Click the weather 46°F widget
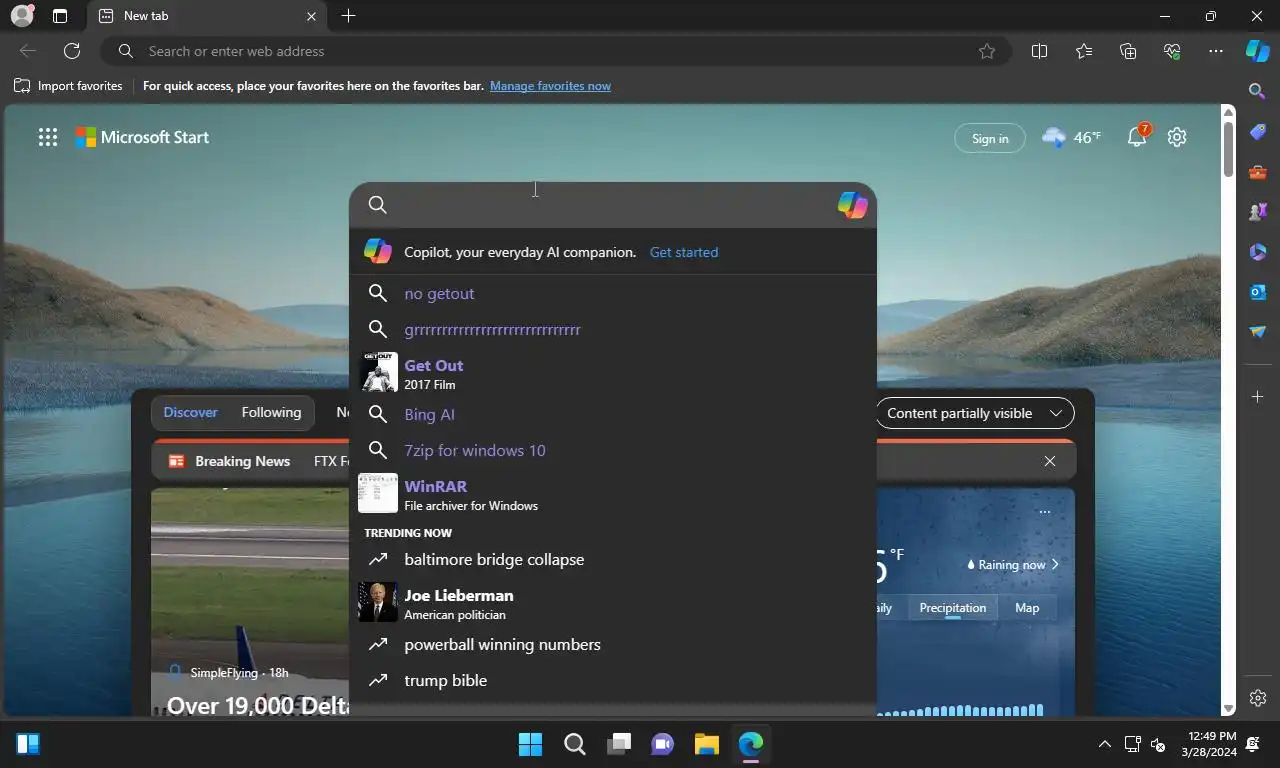1280x768 pixels. point(1071,137)
